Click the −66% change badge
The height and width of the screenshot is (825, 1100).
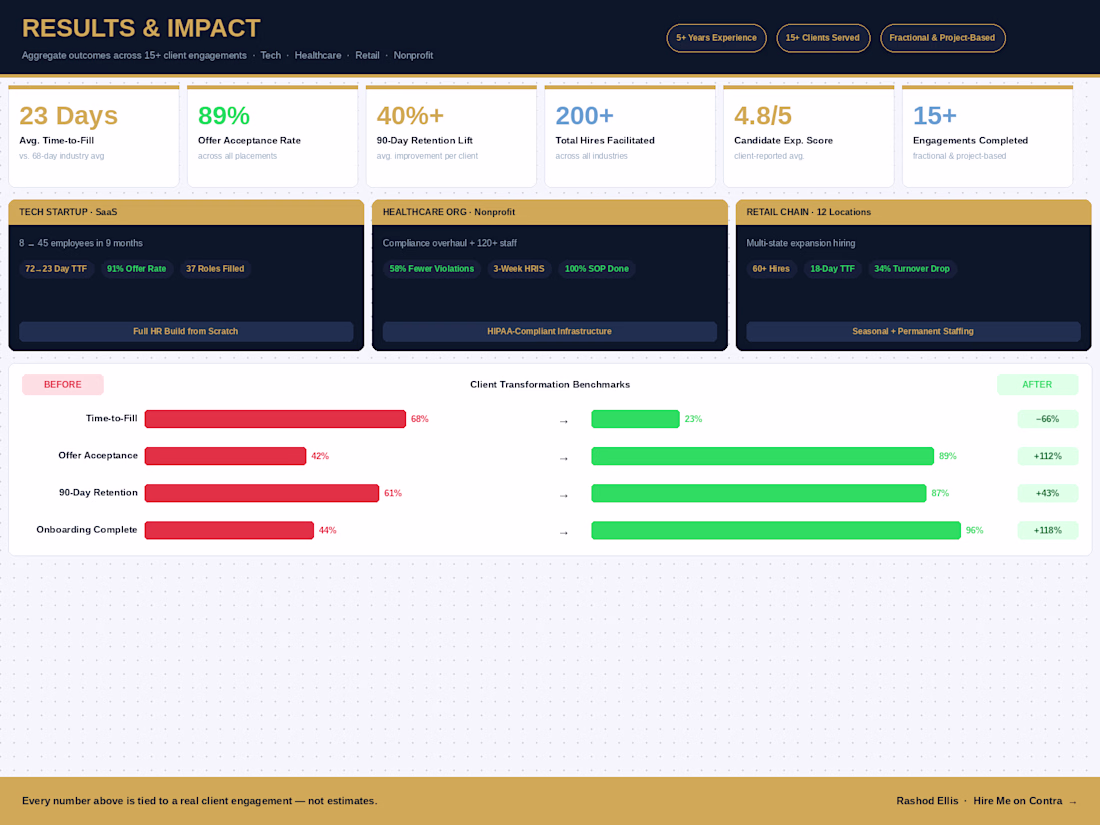[1047, 419]
